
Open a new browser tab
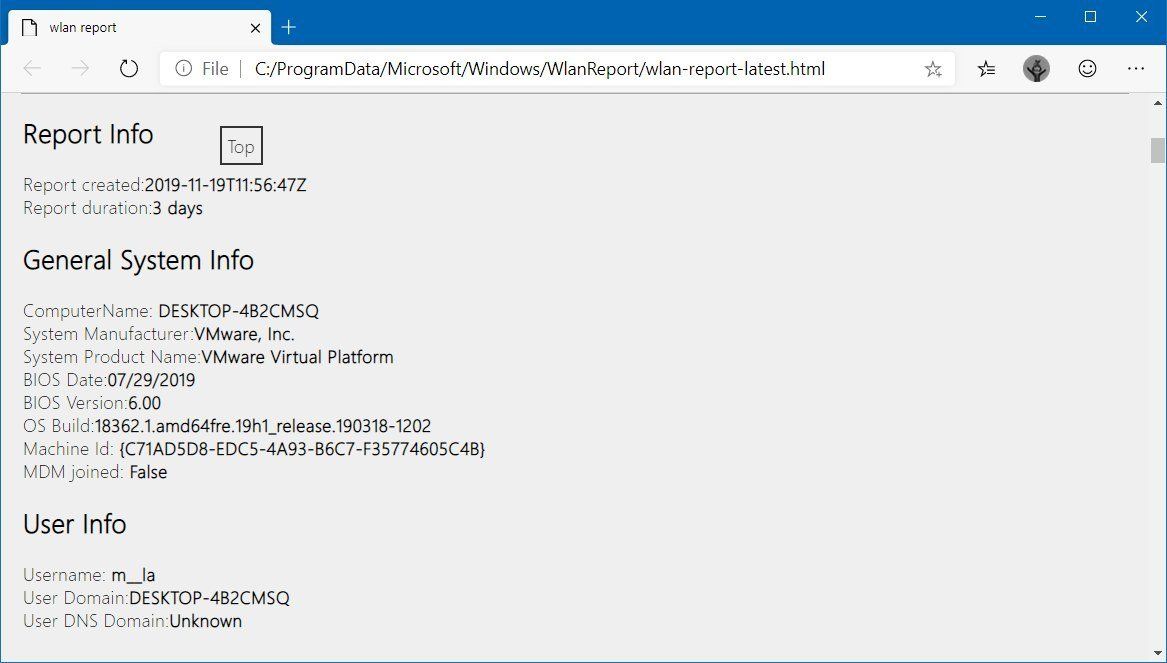pyautogui.click(x=288, y=27)
